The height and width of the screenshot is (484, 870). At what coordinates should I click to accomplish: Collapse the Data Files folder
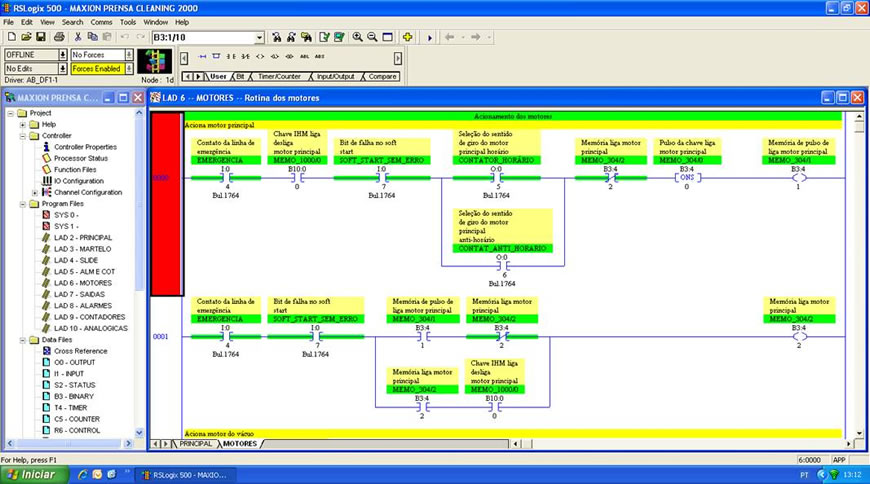tap(23, 340)
